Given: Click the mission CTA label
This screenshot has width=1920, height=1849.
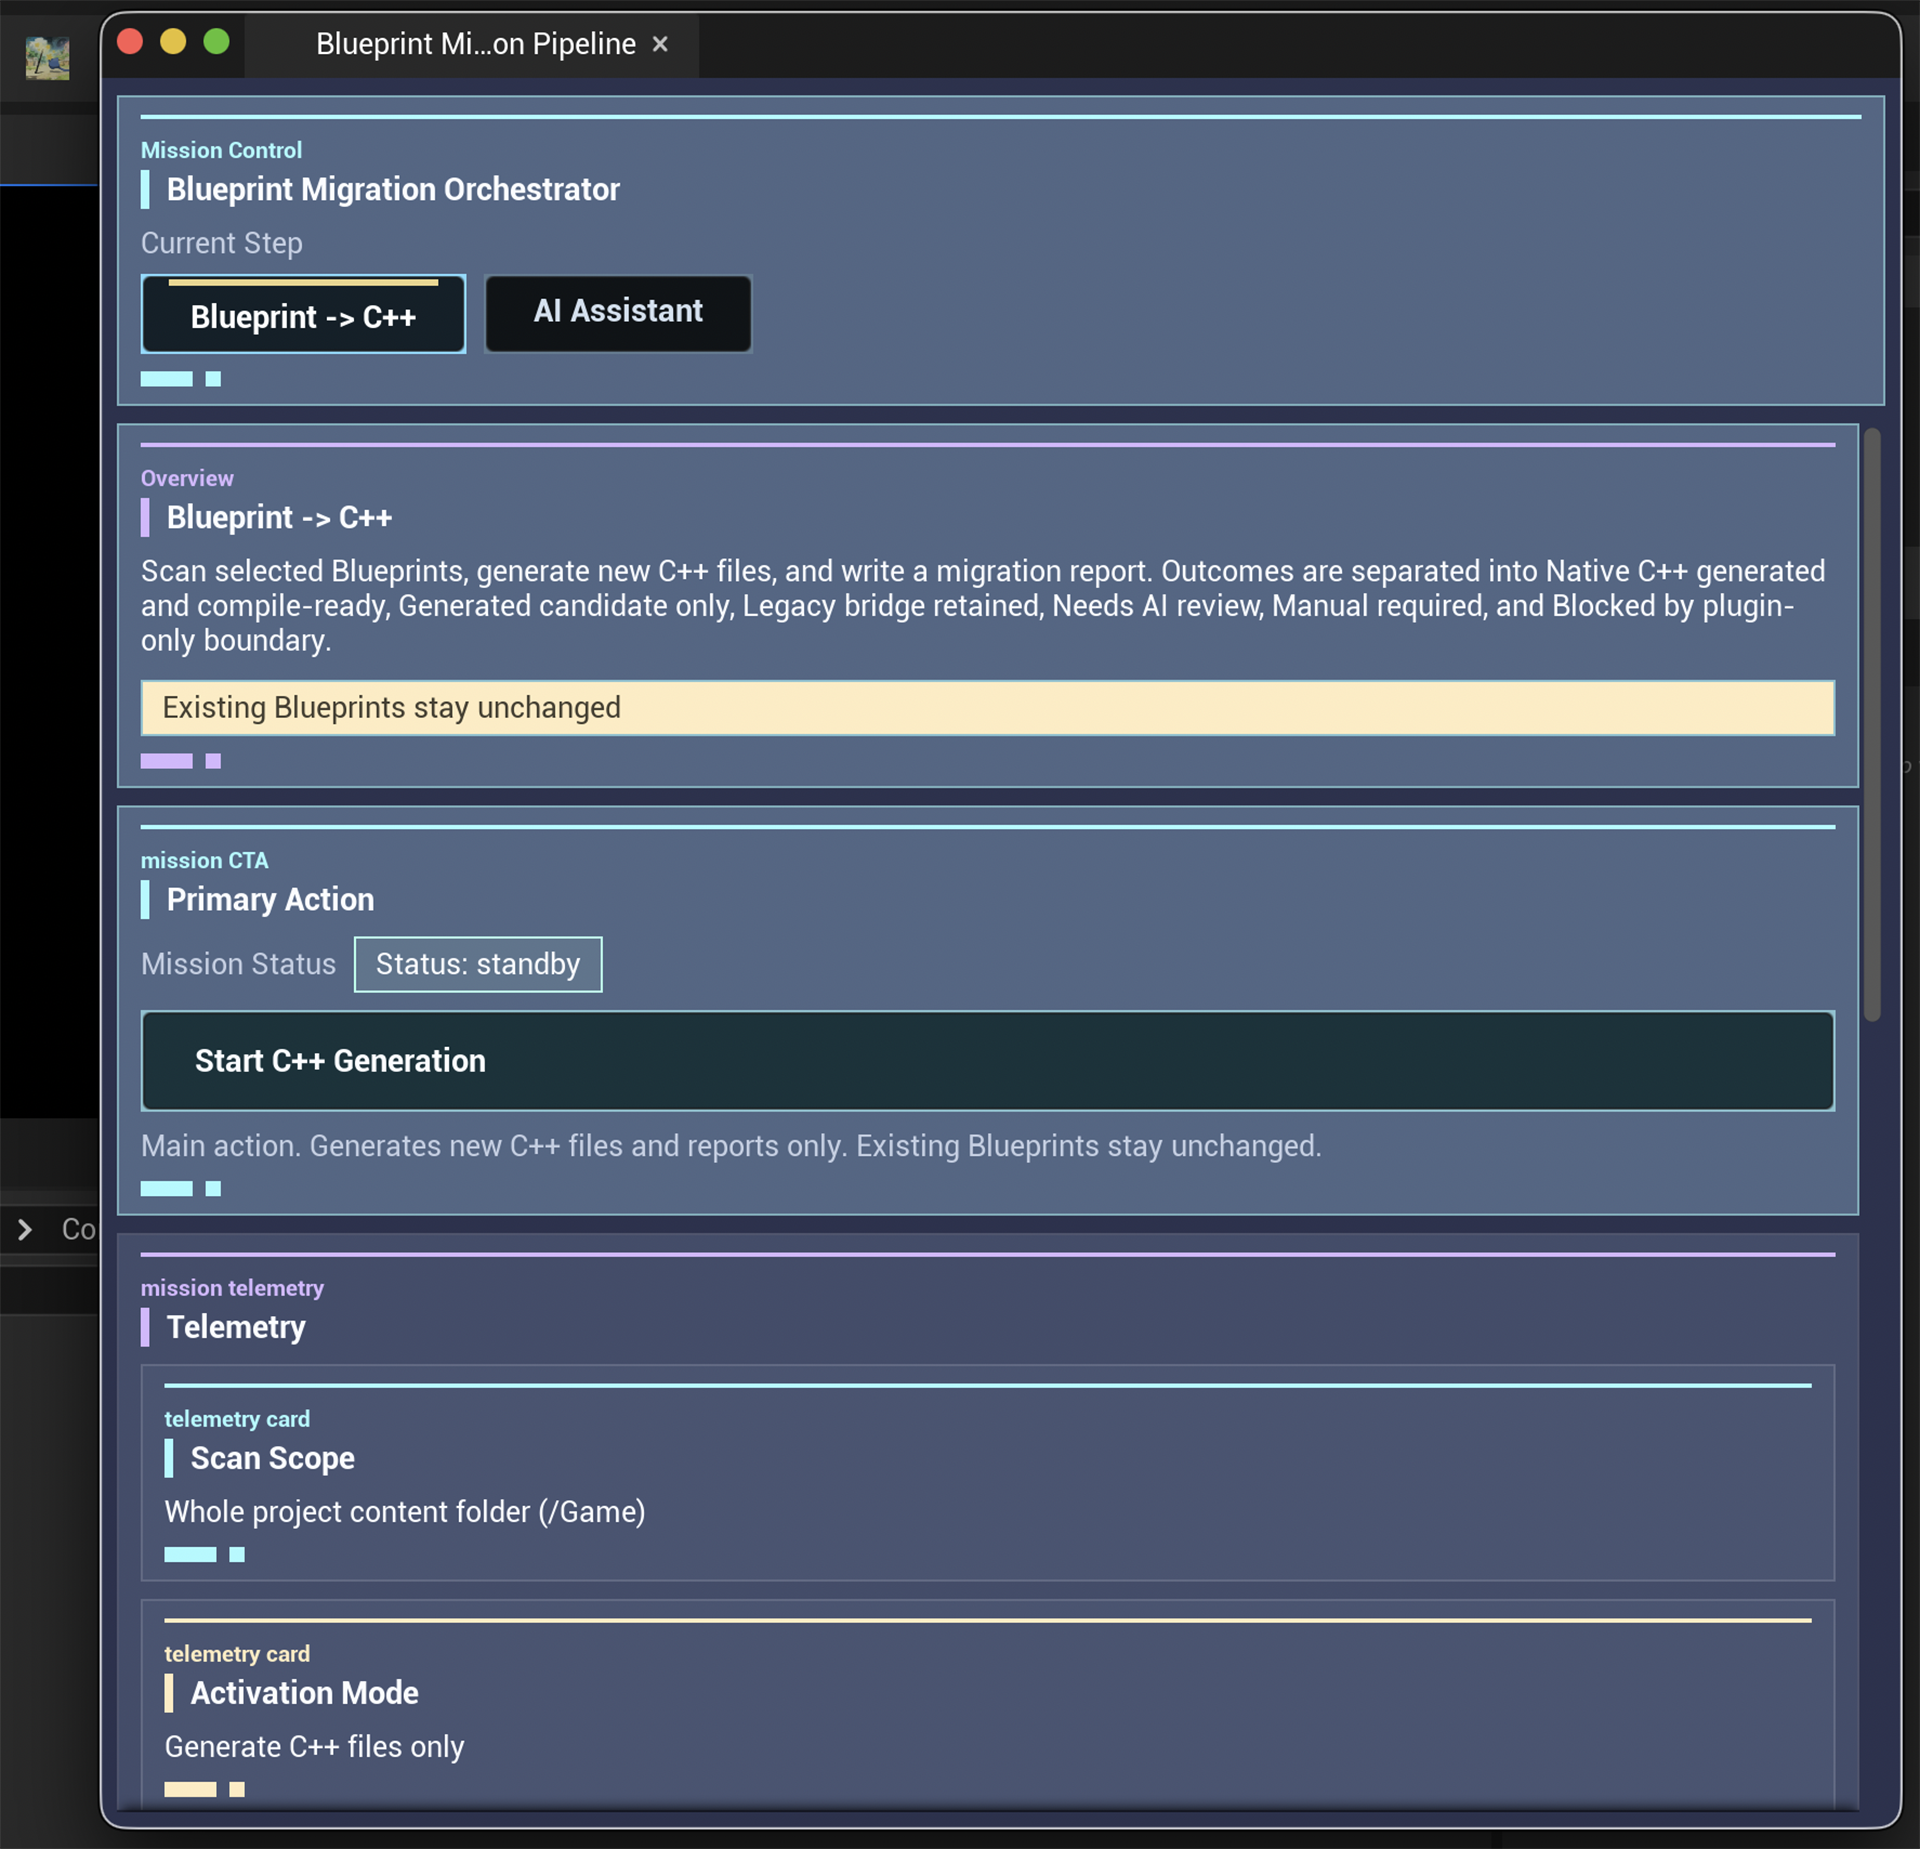Looking at the screenshot, I should coord(204,860).
